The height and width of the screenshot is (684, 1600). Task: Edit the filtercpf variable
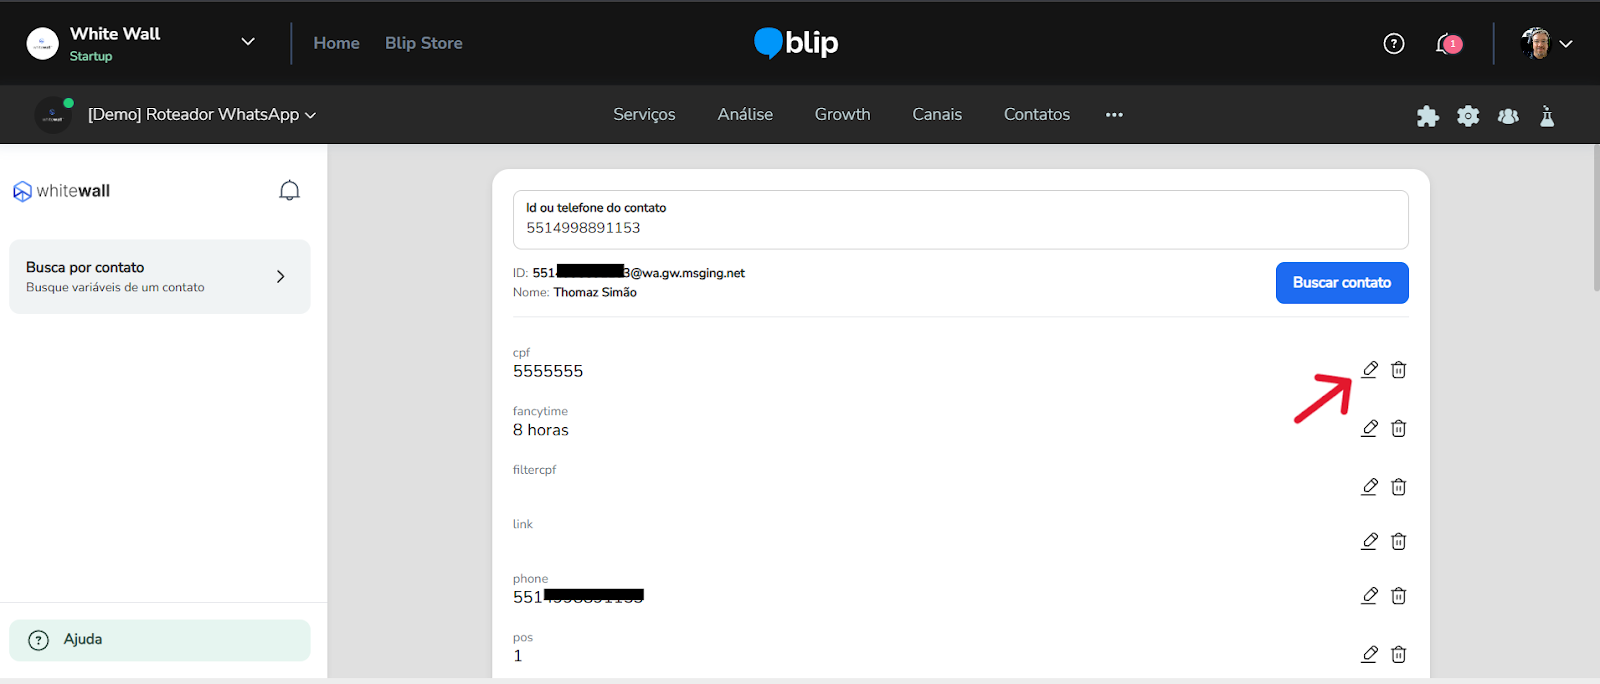pos(1369,487)
